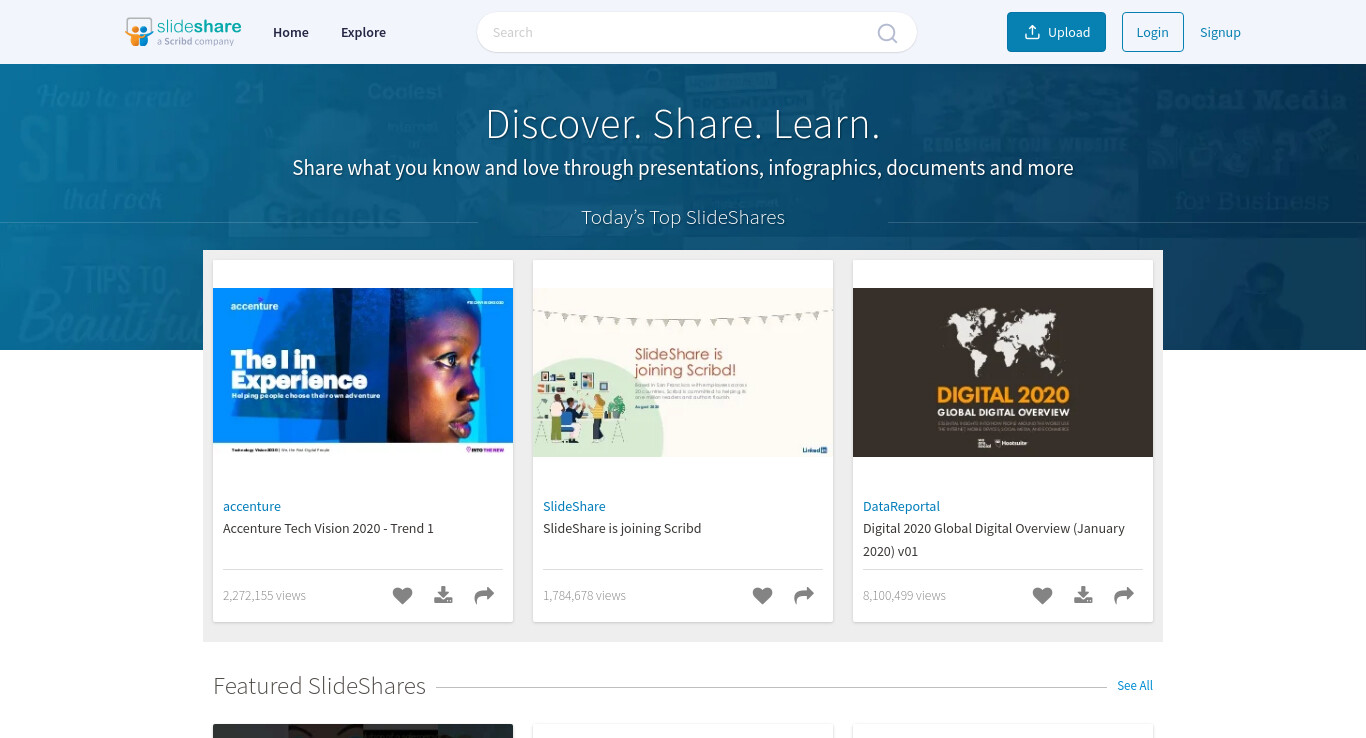Open the DataReportal author link
Screen dimensions: 1366x738
[x=901, y=506]
